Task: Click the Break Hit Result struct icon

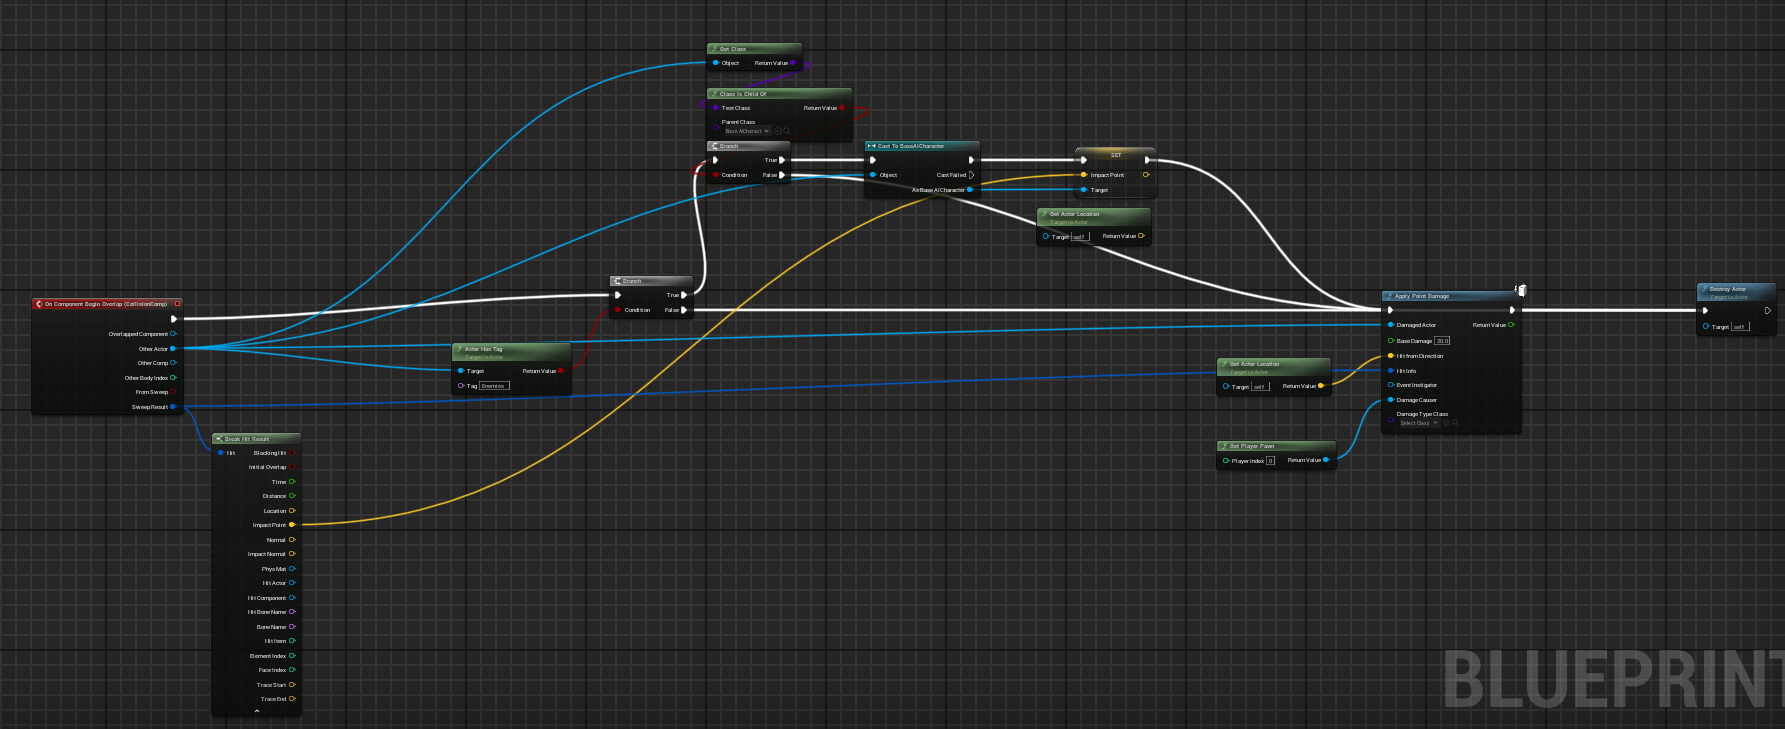Action: [219, 439]
